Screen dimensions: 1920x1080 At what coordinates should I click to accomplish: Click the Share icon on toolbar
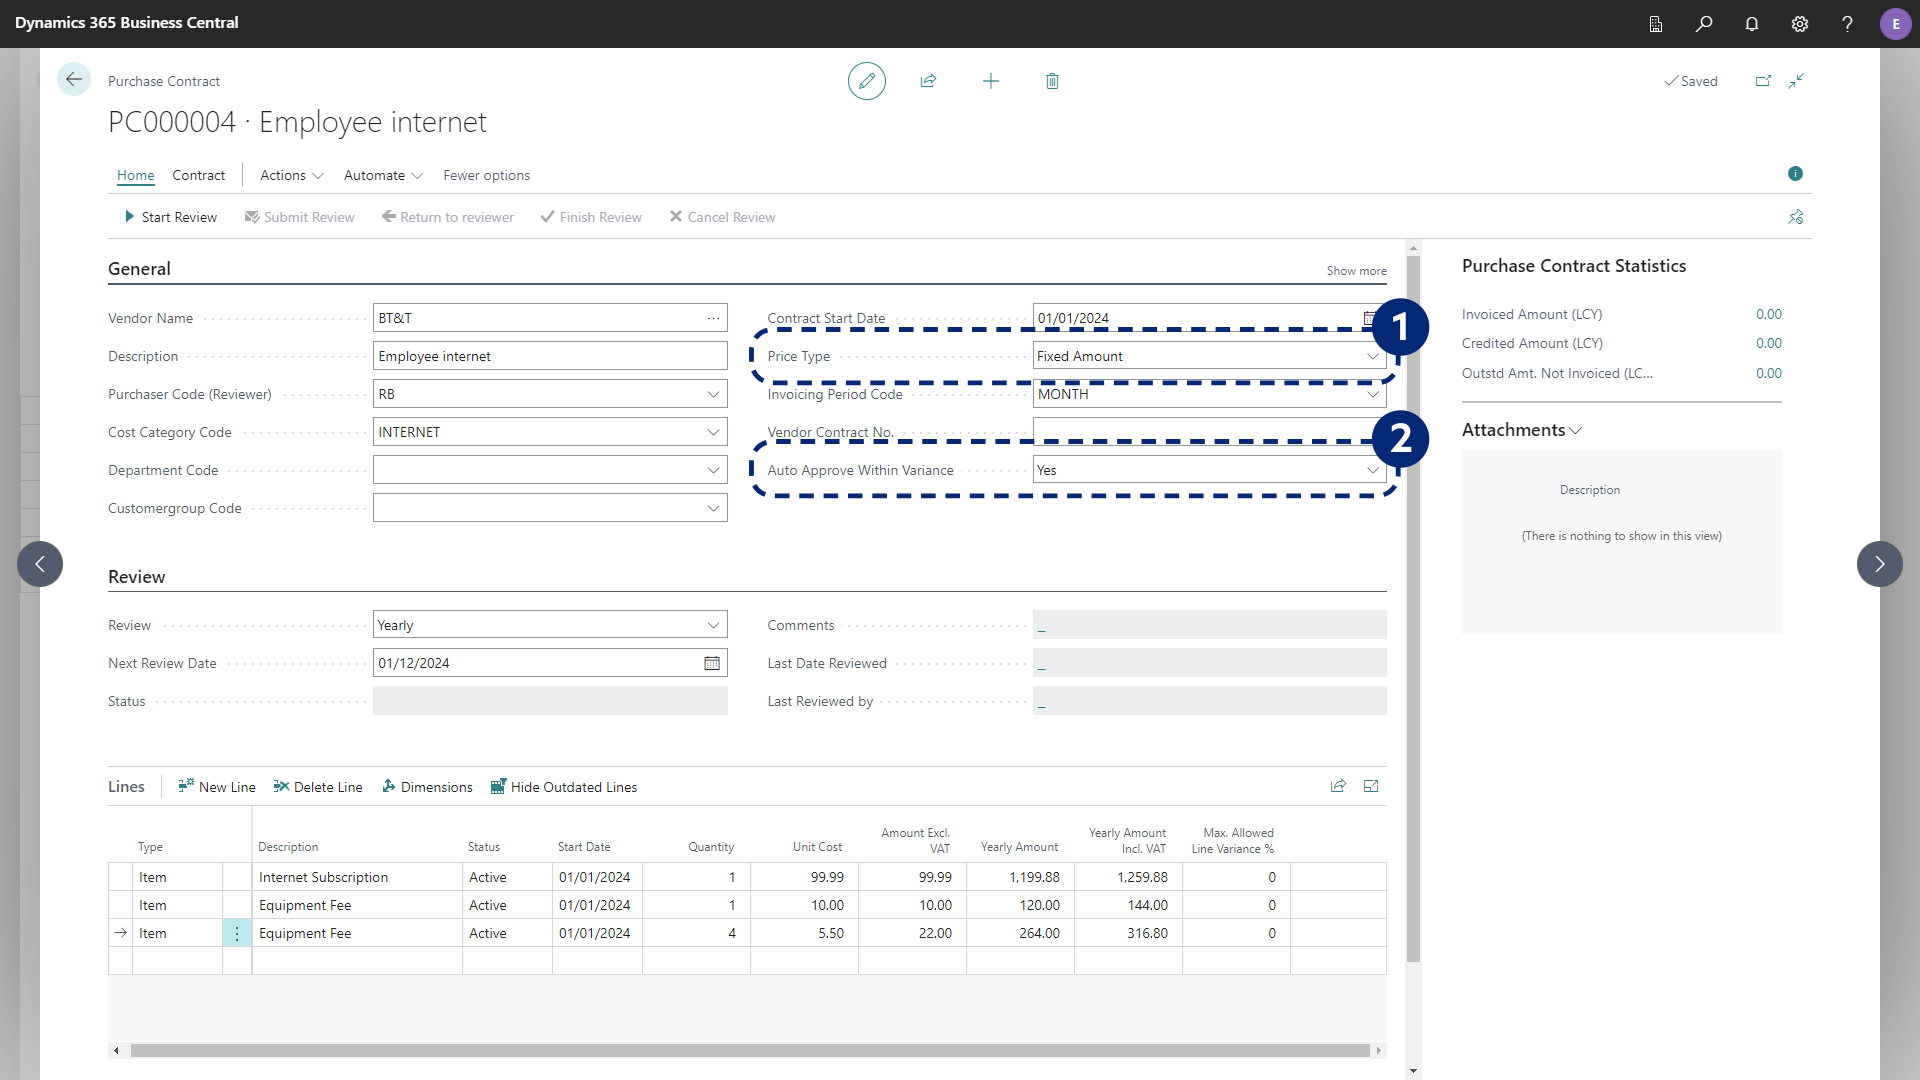[928, 80]
